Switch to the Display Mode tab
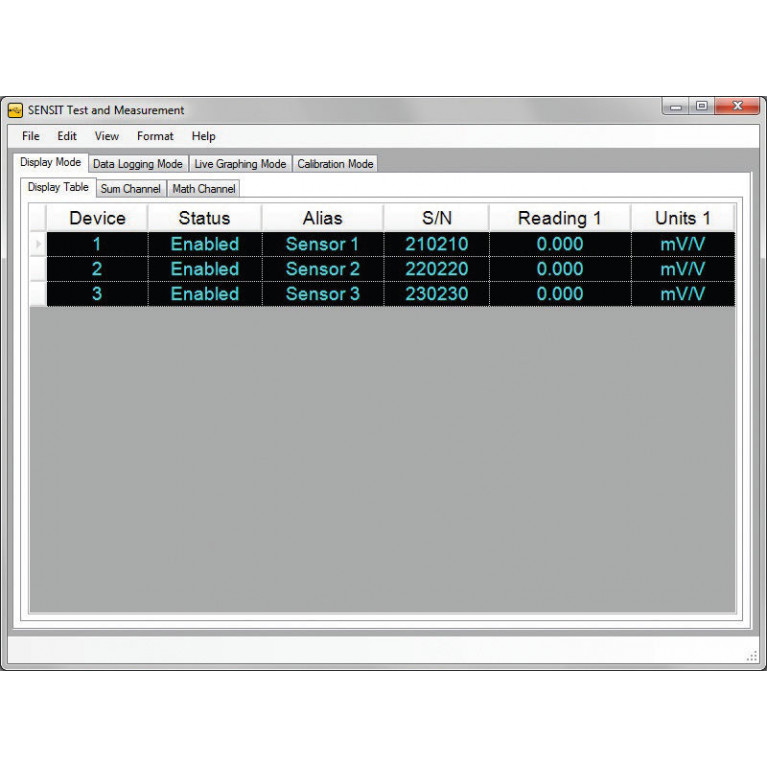The height and width of the screenshot is (767, 767). point(50,162)
